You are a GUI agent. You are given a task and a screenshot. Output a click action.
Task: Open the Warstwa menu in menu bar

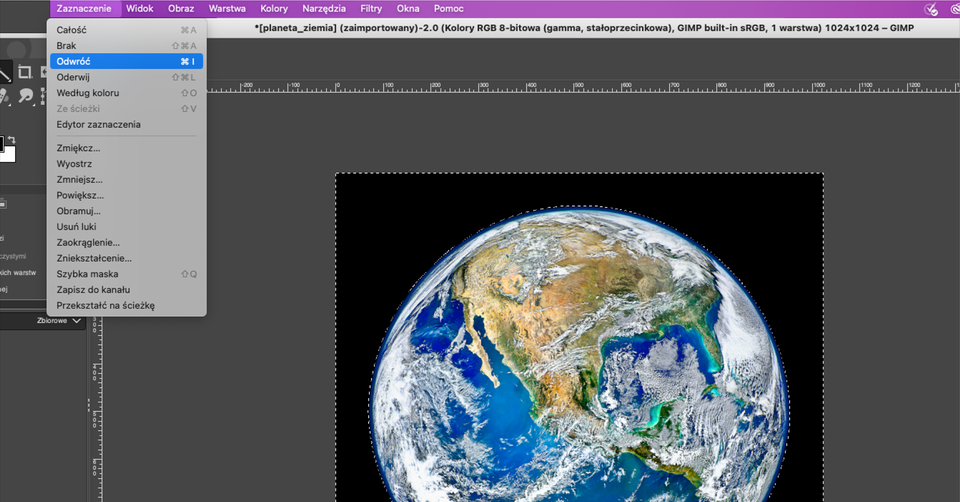(227, 9)
